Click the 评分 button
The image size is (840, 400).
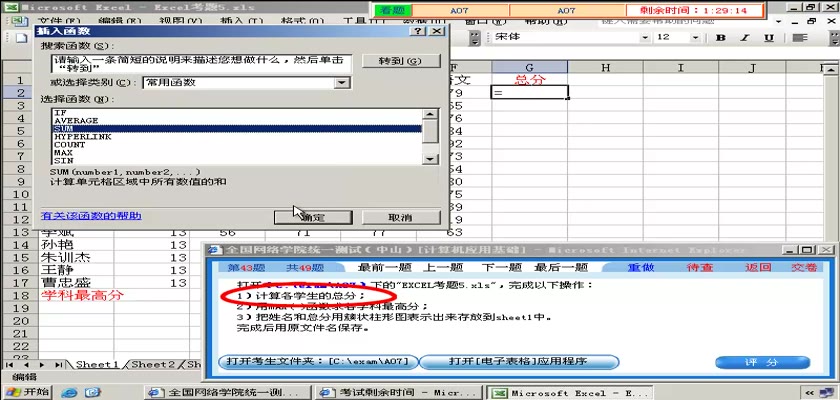[762, 363]
